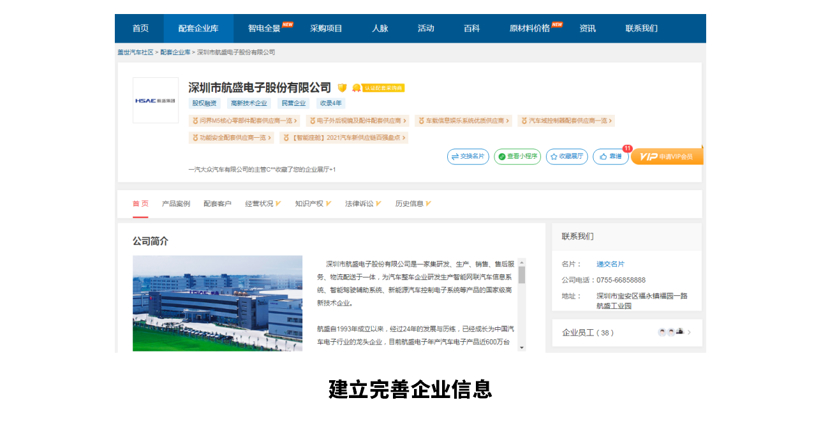This screenshot has width=820, height=421.
Task: Click the gold shield verification badge
Action: [342, 88]
